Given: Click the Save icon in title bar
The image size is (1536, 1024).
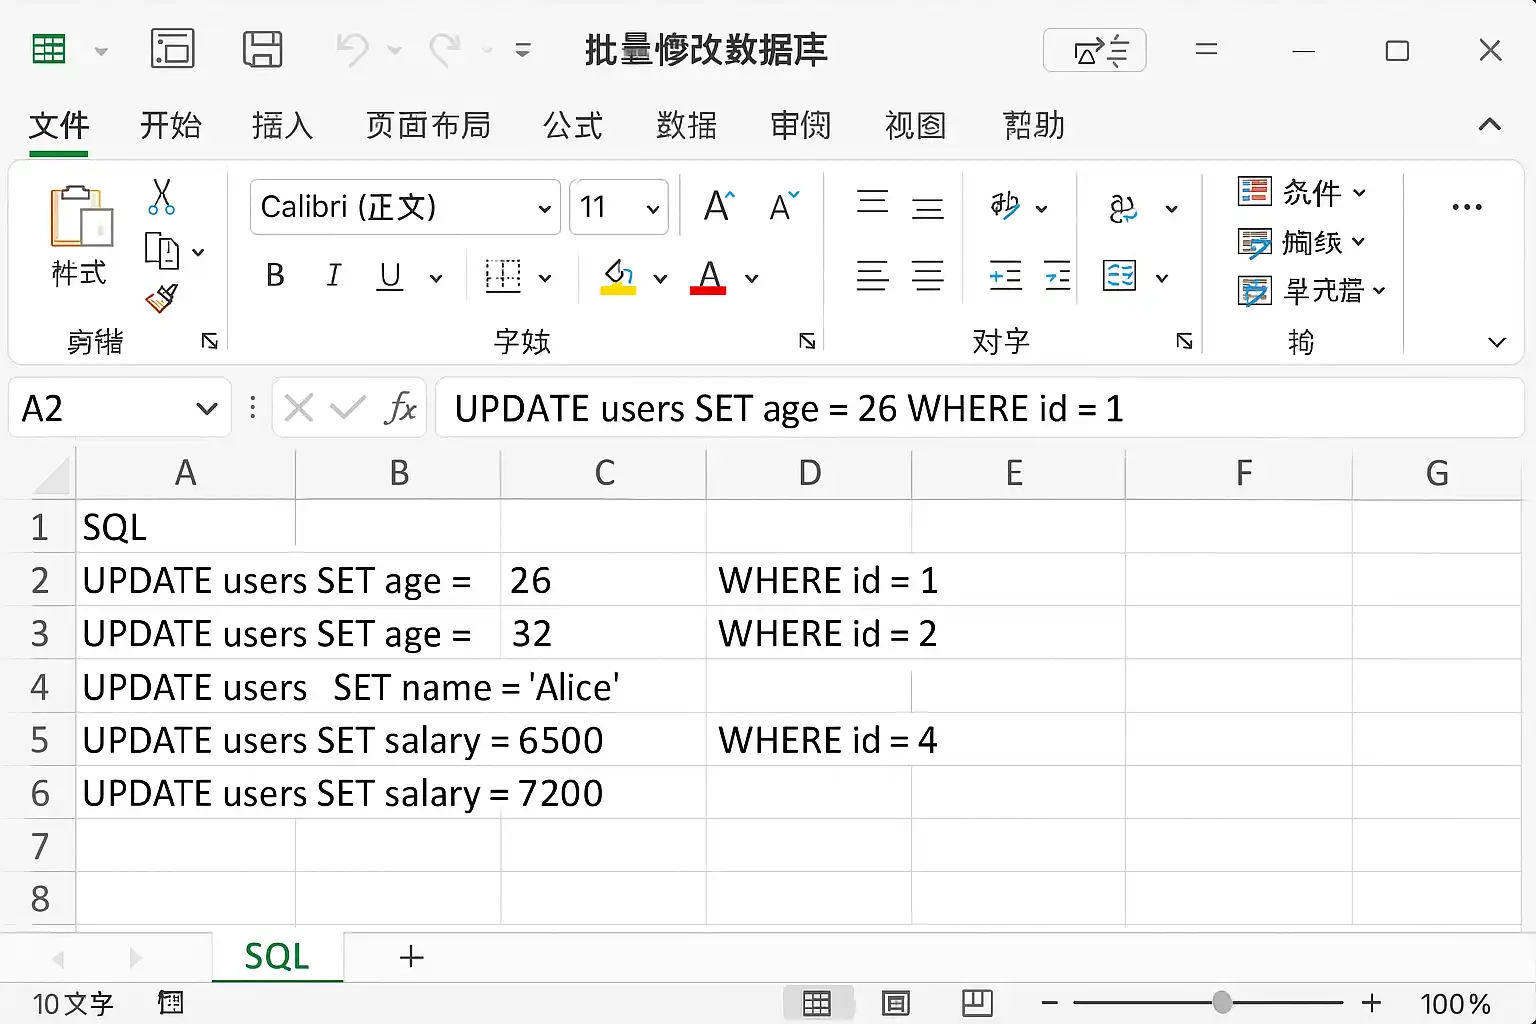Looking at the screenshot, I should pyautogui.click(x=263, y=49).
